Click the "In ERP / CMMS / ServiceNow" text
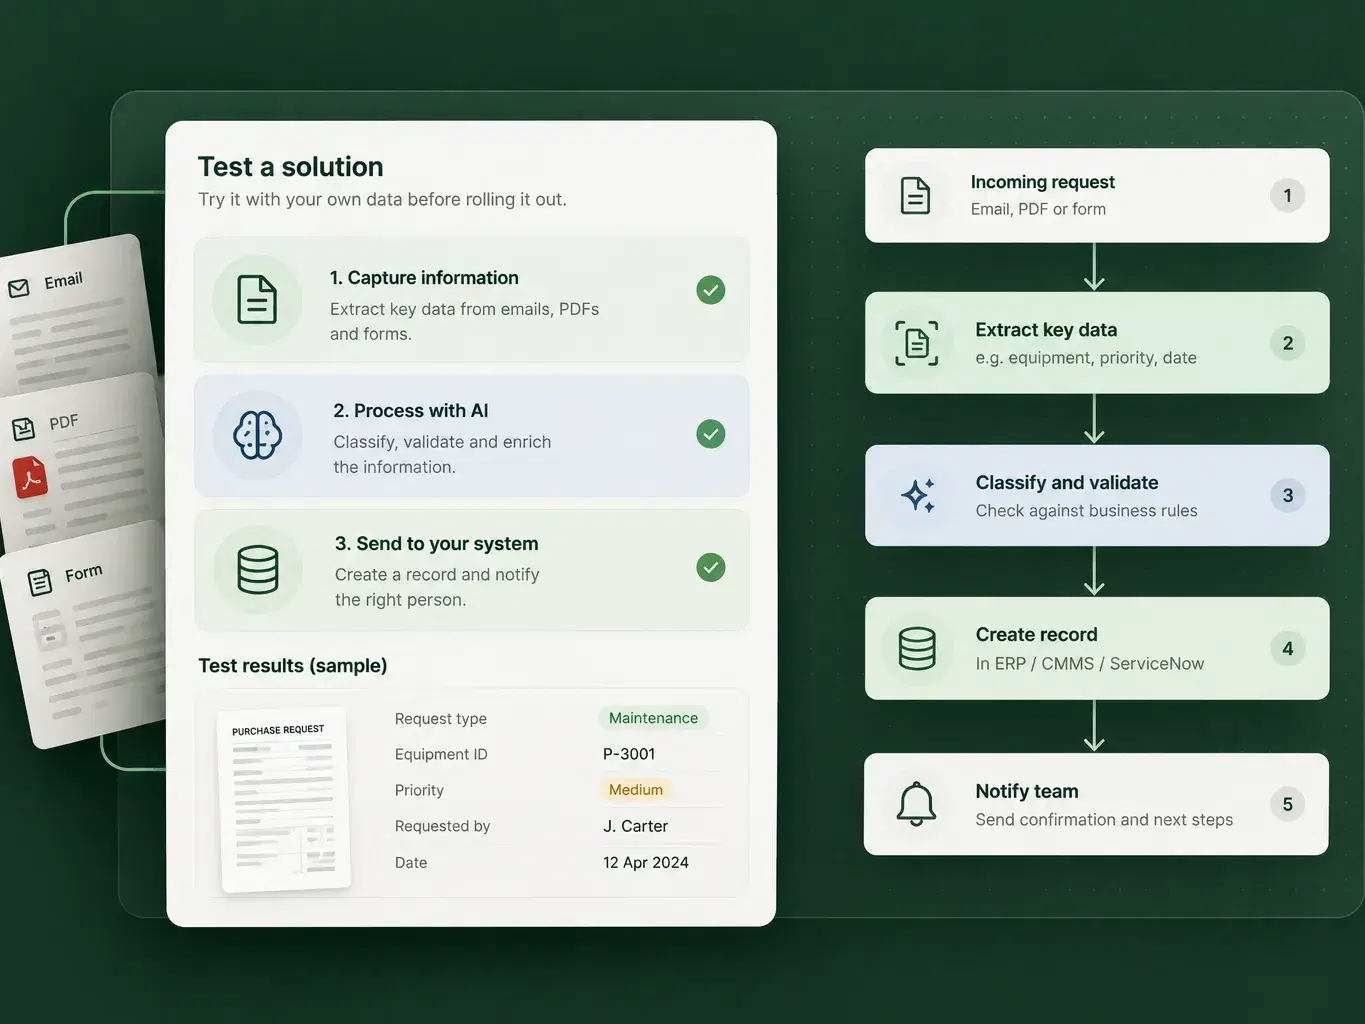 1090,663
